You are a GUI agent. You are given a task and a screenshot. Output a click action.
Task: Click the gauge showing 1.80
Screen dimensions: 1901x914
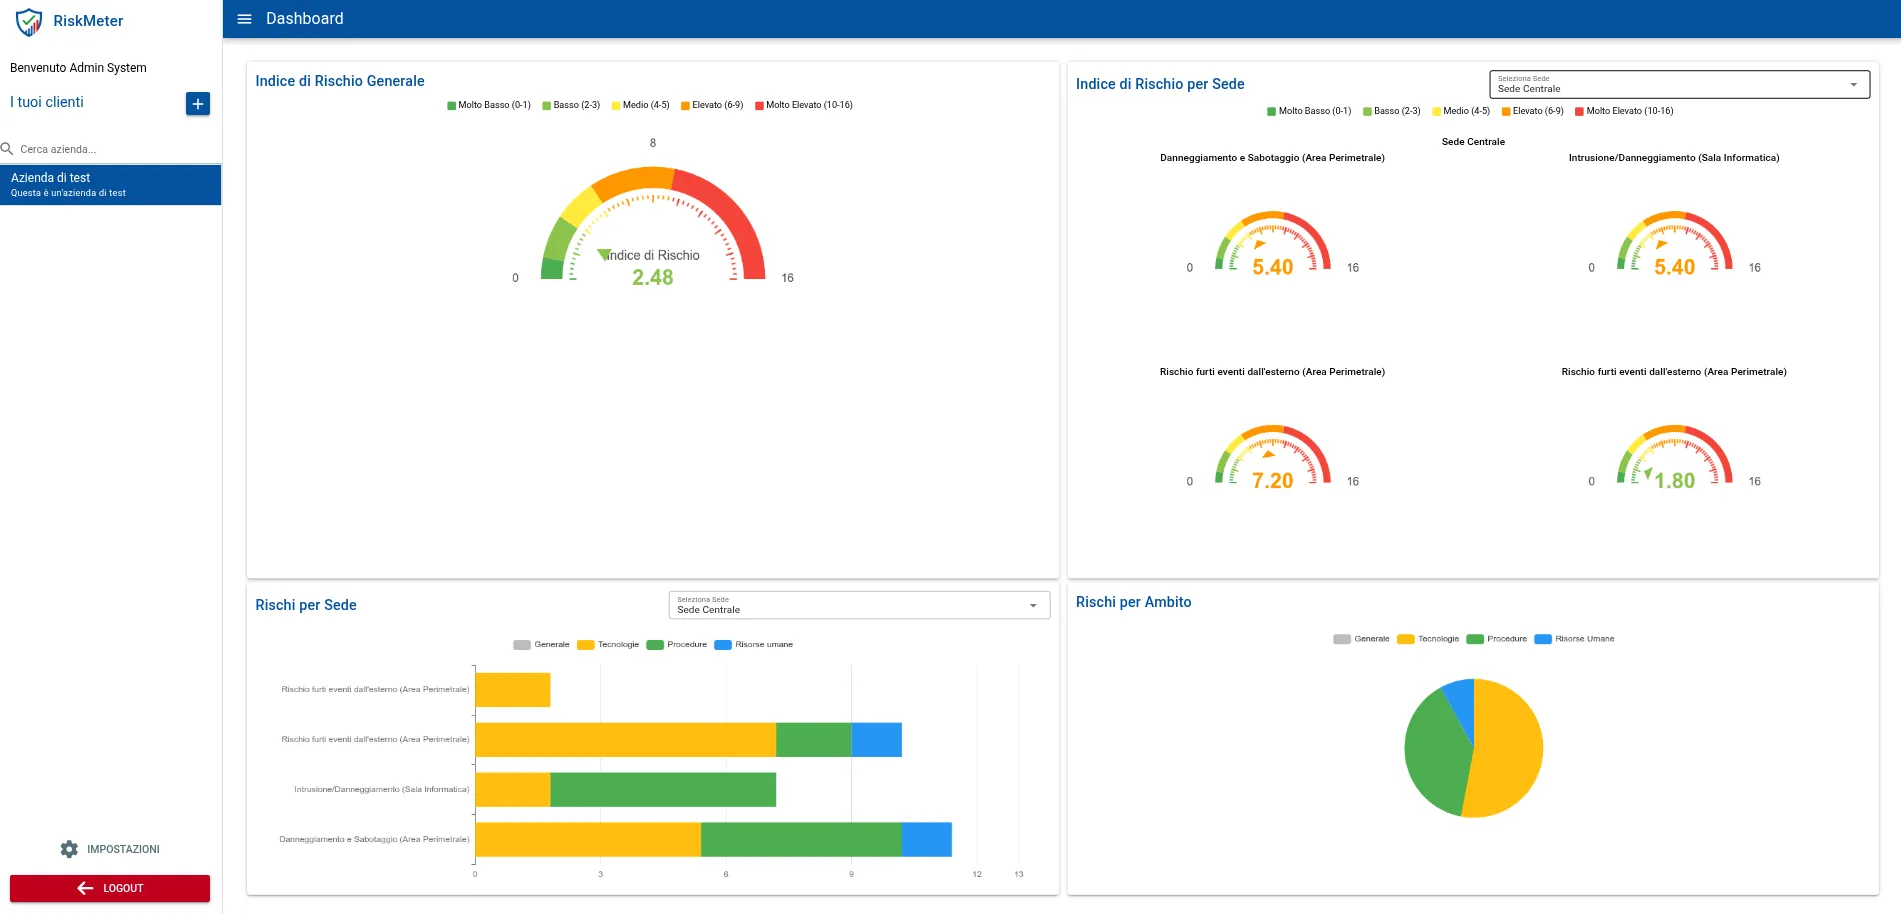[1674, 457]
